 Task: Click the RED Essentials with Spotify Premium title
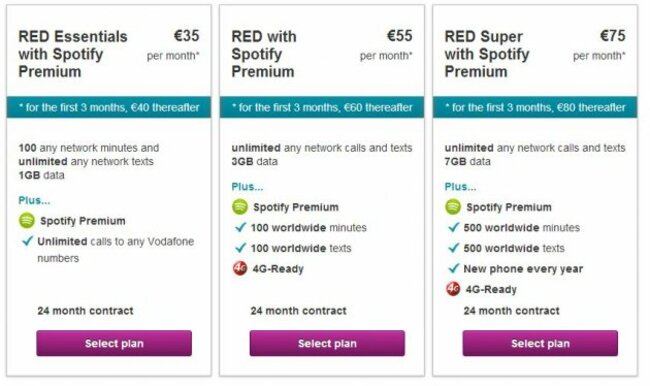[73, 54]
